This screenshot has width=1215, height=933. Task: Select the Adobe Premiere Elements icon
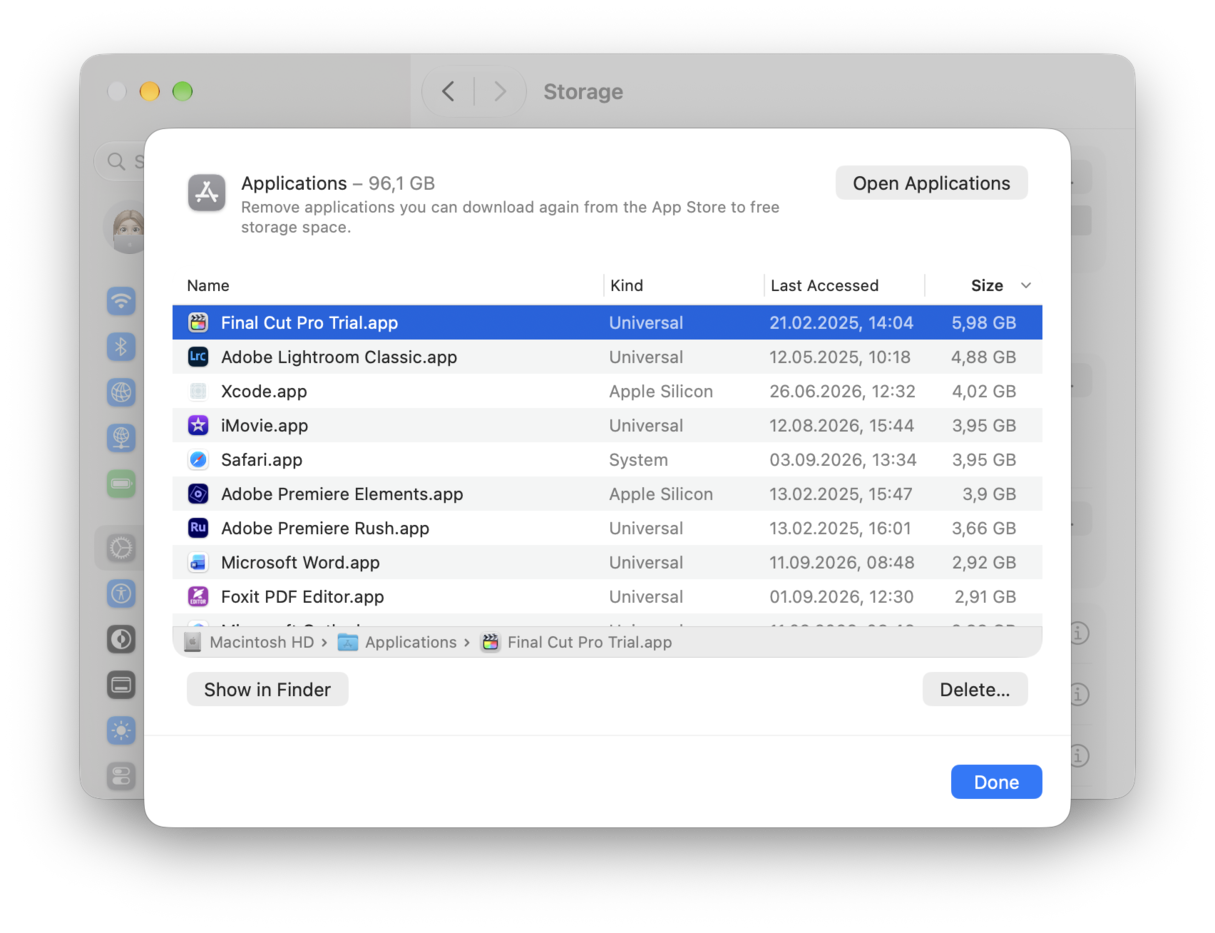pos(198,494)
